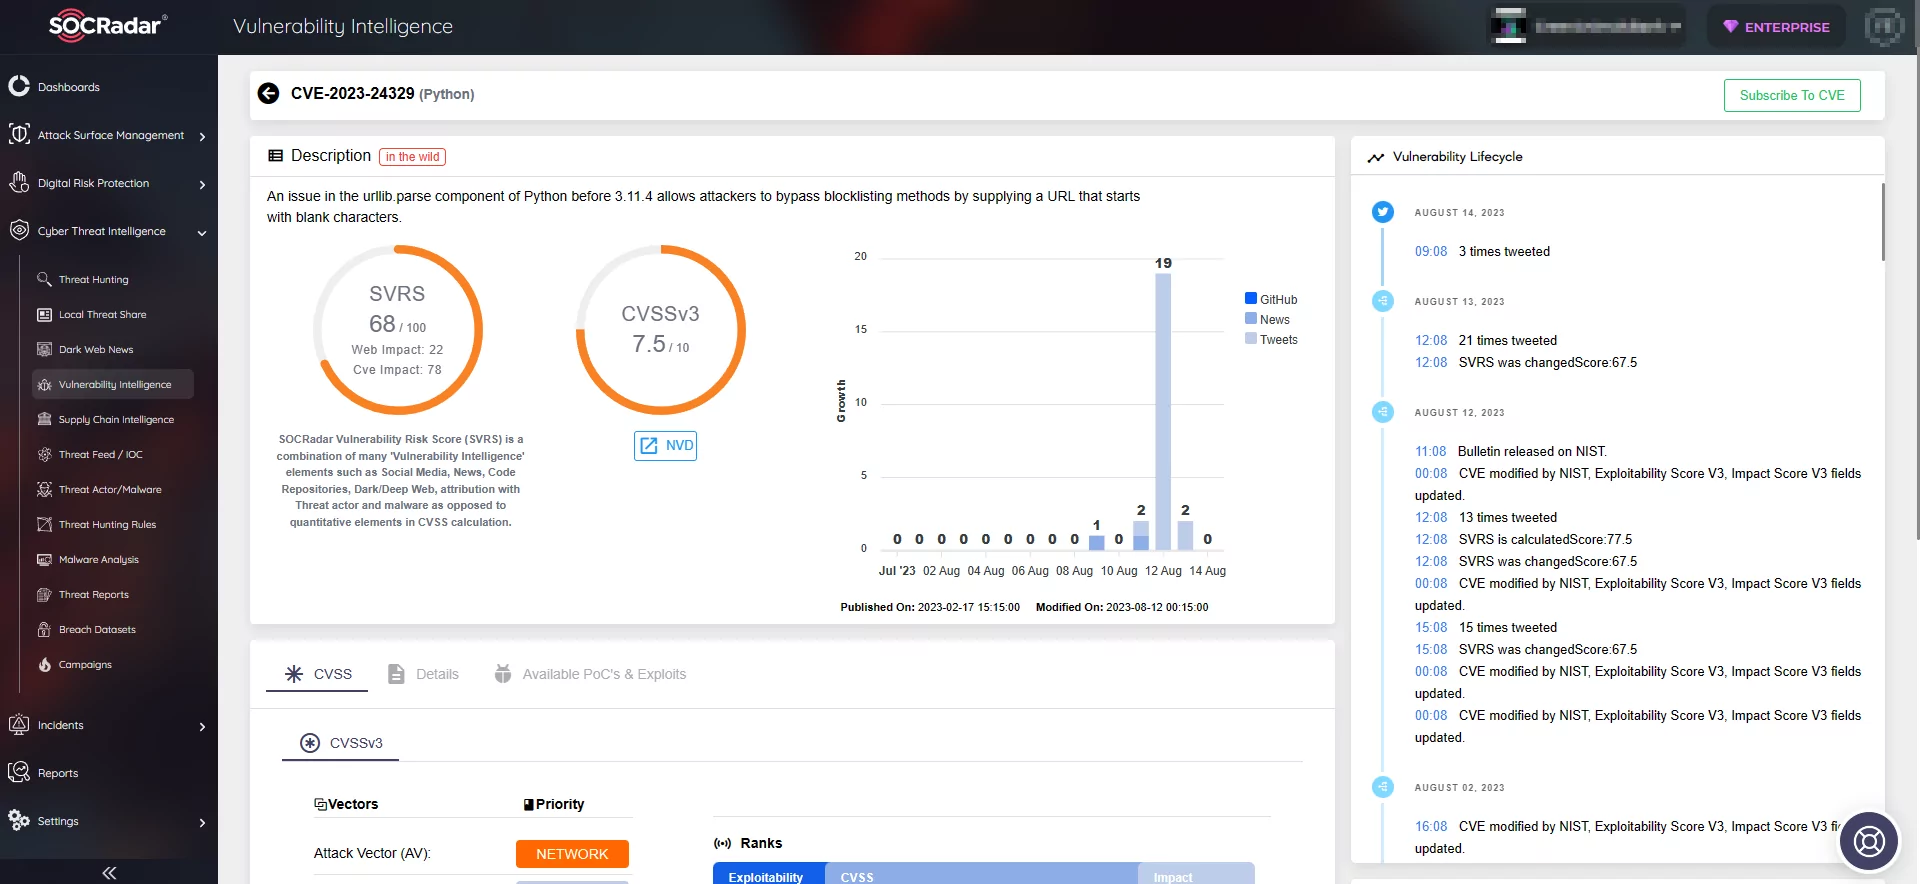Collapse the sidebar with double chevron
Screen dimensions: 1920x884
click(109, 873)
